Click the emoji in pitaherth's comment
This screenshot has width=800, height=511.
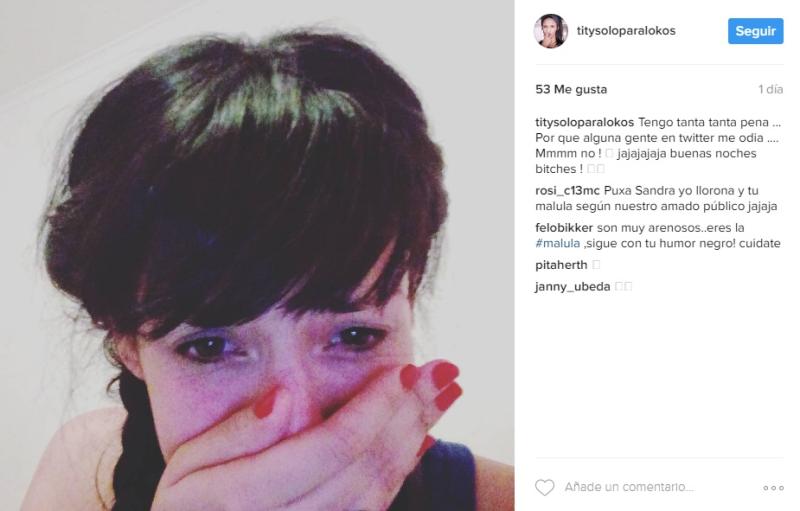click(x=596, y=265)
